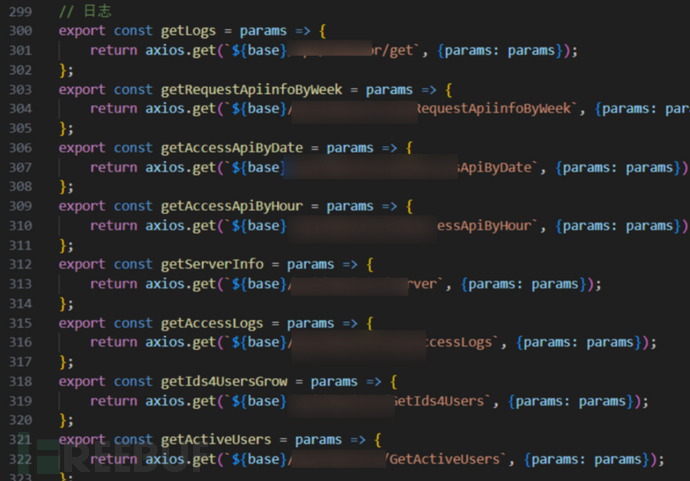Click the arrow "=>" on line 306

[x=389, y=148]
